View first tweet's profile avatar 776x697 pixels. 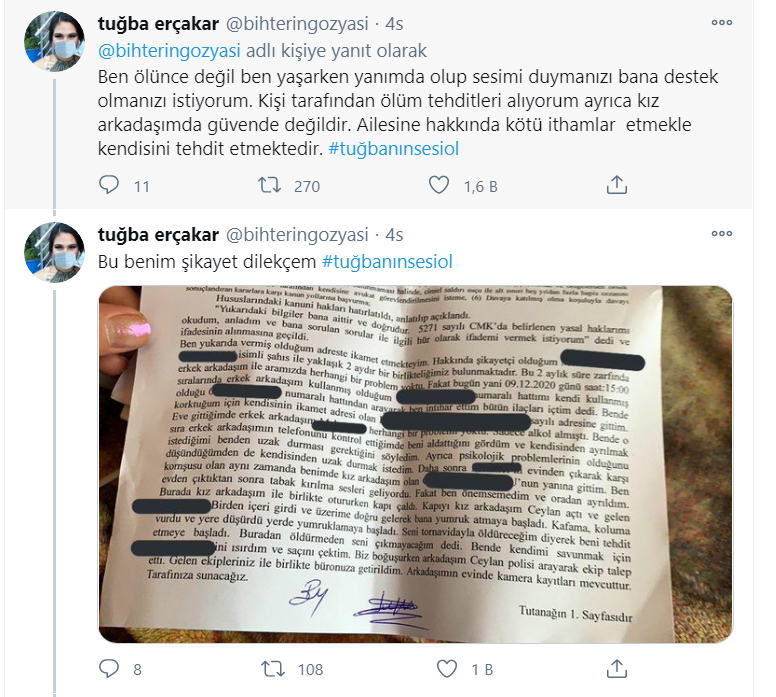(x=54, y=42)
